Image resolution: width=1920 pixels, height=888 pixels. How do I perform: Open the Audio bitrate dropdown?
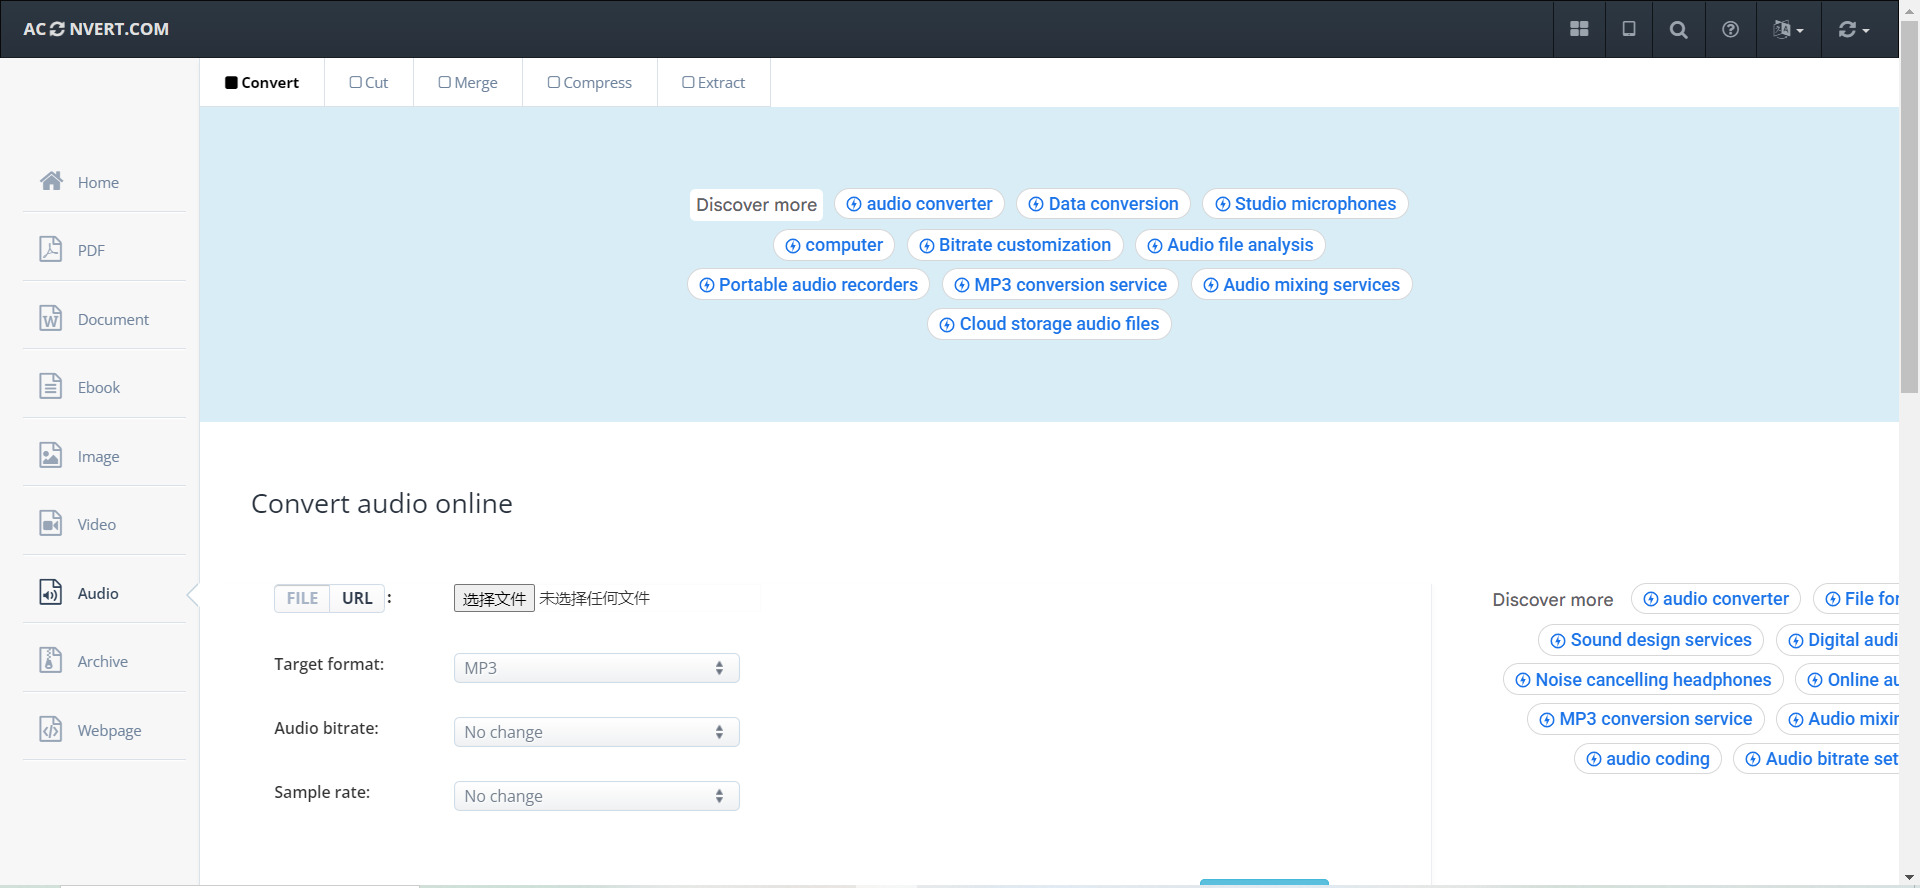coord(596,732)
